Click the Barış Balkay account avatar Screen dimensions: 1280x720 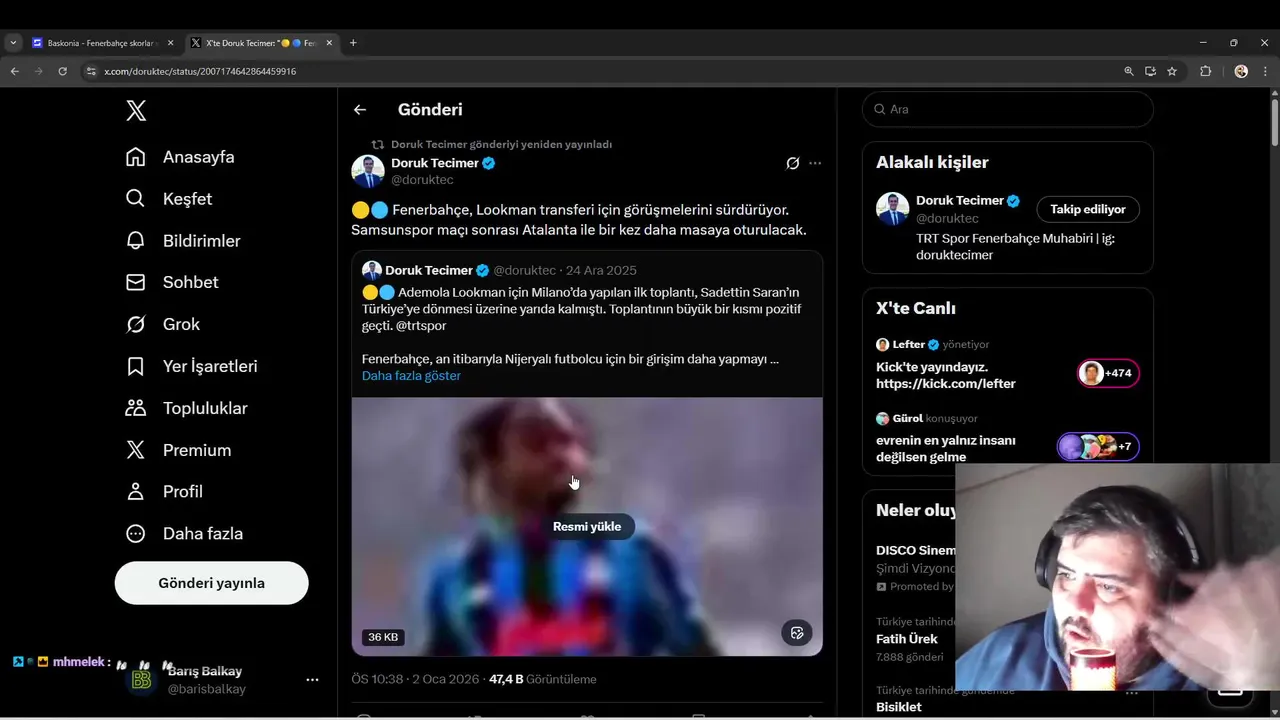tap(142, 680)
